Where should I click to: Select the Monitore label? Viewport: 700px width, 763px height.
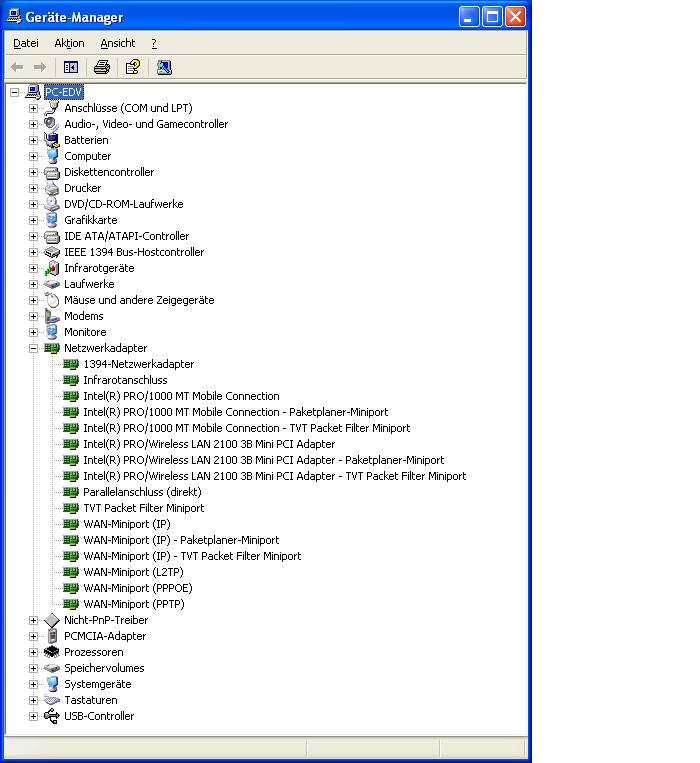pyautogui.click(x=85, y=332)
